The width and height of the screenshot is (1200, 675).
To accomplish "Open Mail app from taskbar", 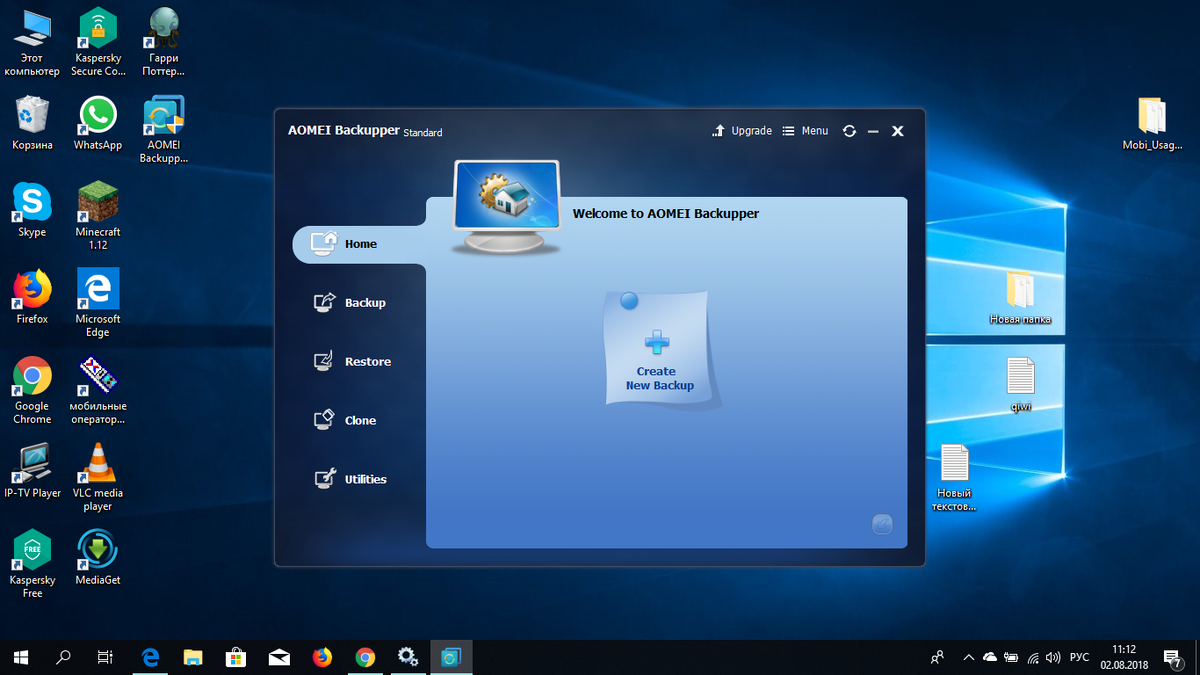I will pos(280,657).
